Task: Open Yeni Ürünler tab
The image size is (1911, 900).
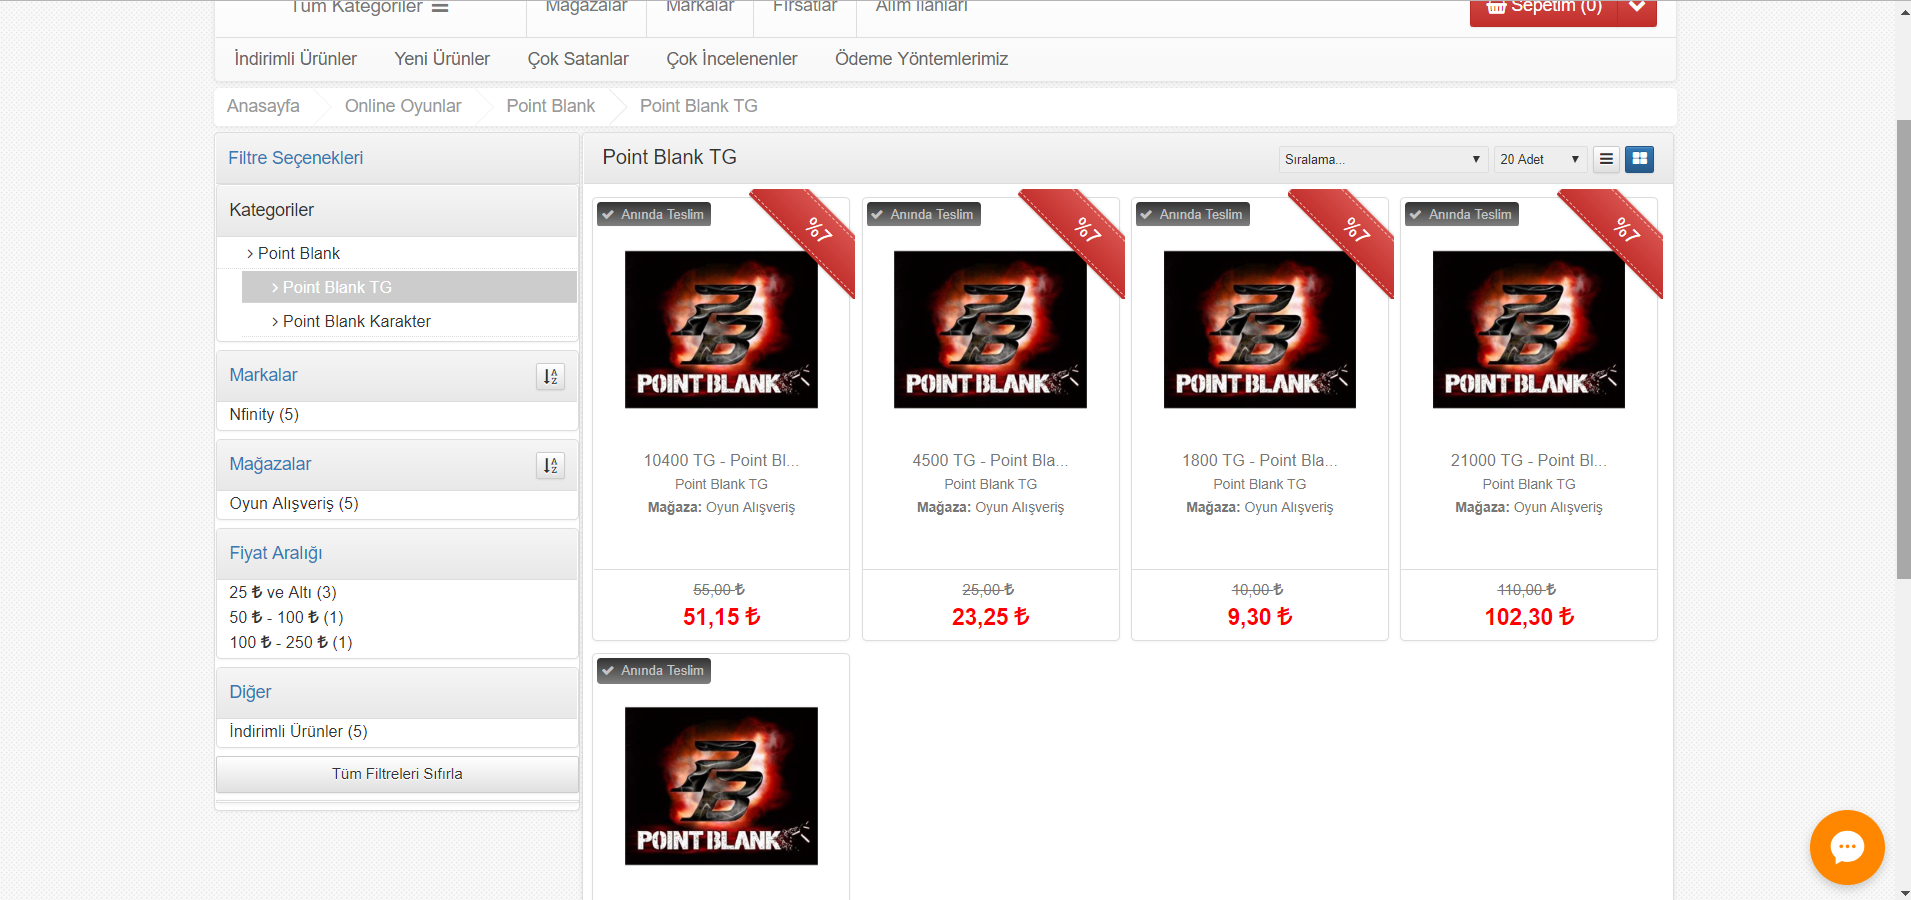Action: 442,59
